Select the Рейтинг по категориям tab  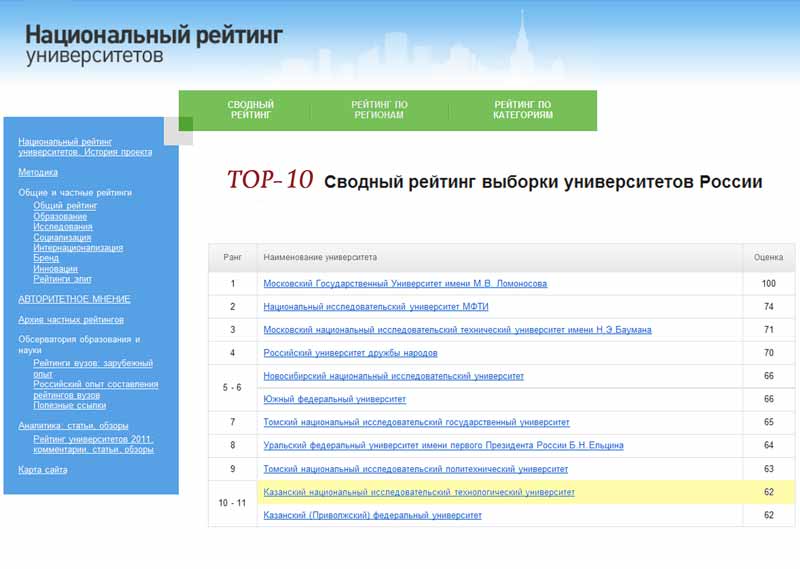point(522,110)
